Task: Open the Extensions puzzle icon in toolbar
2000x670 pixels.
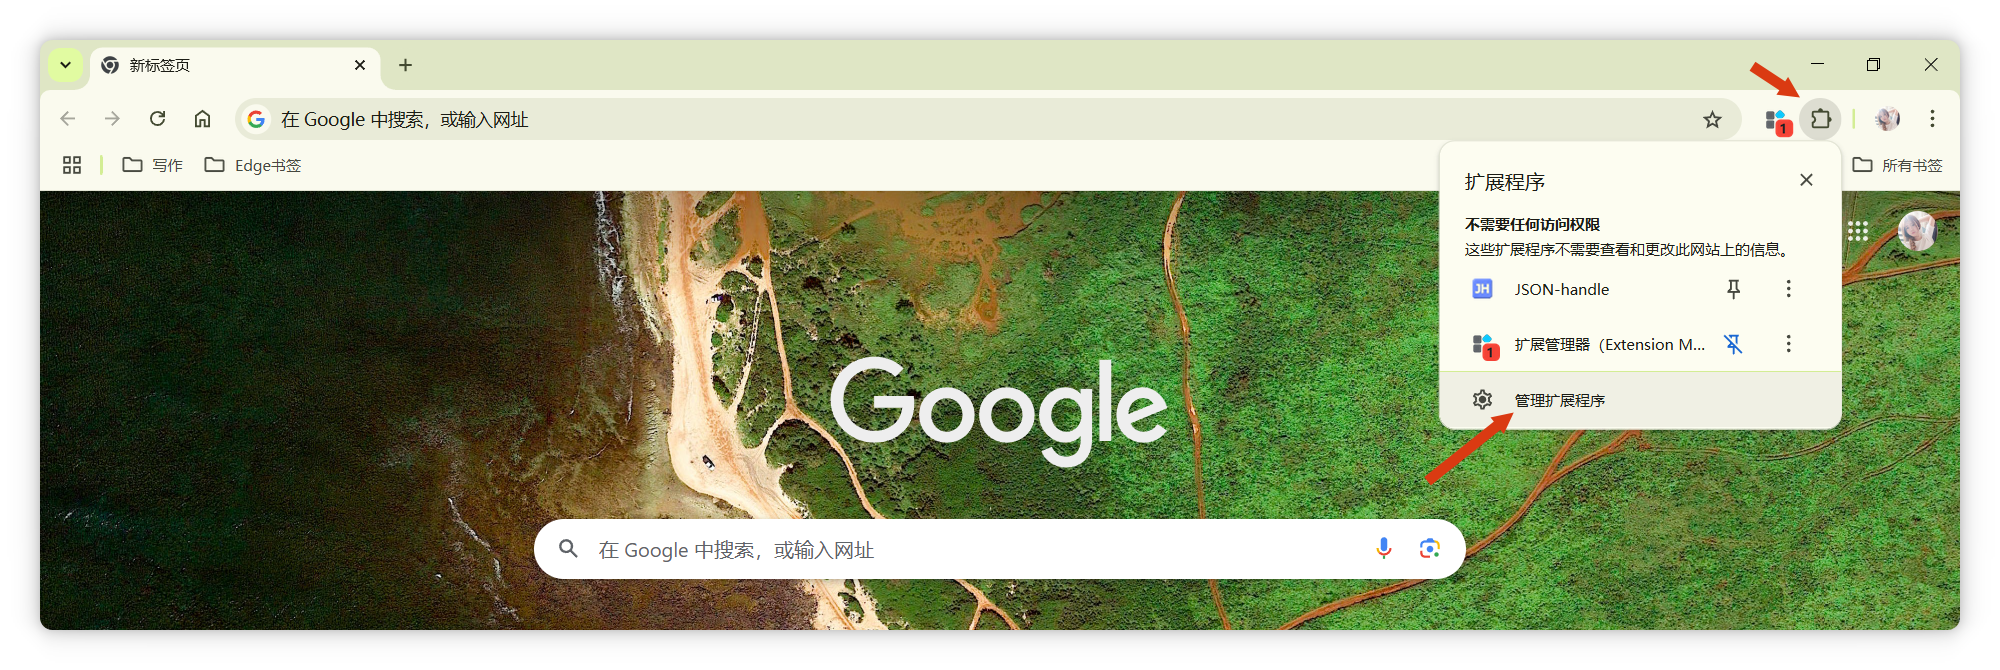Action: click(1820, 119)
